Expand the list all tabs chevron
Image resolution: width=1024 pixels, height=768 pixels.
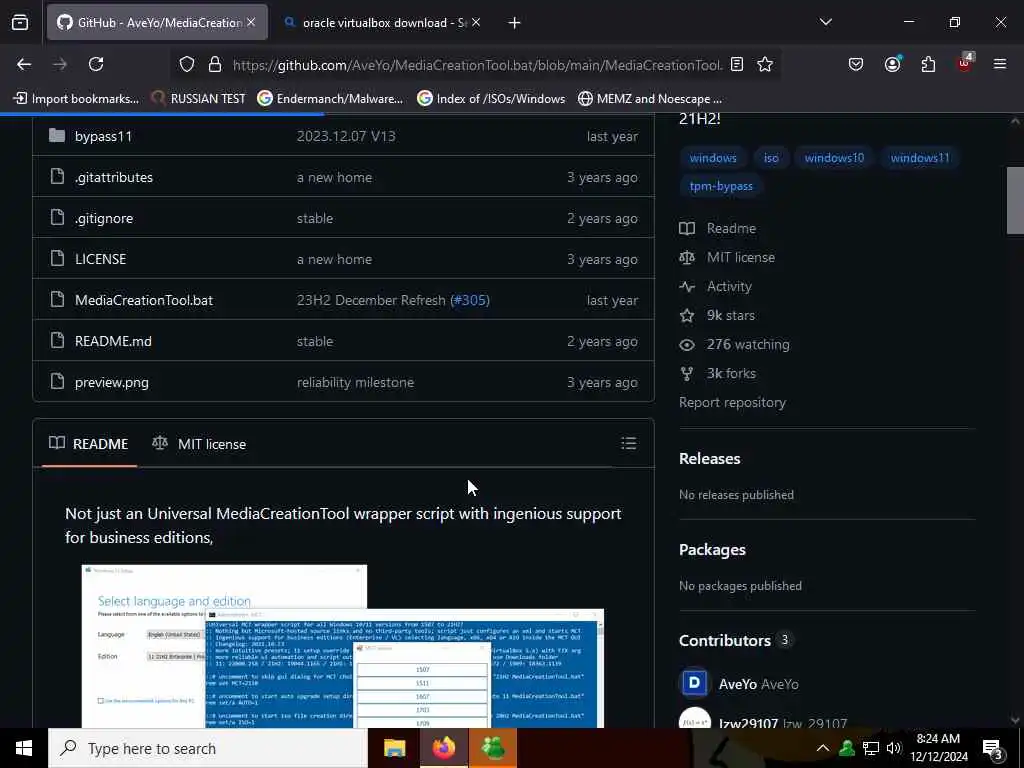pos(825,22)
